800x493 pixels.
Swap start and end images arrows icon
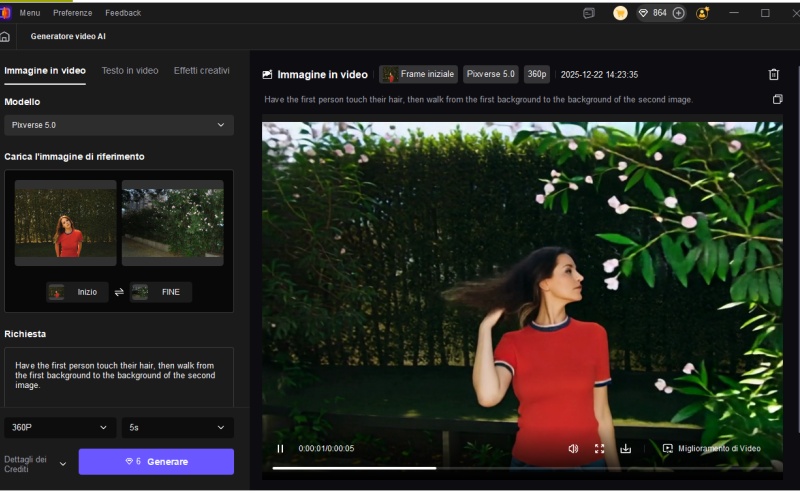[119, 292]
